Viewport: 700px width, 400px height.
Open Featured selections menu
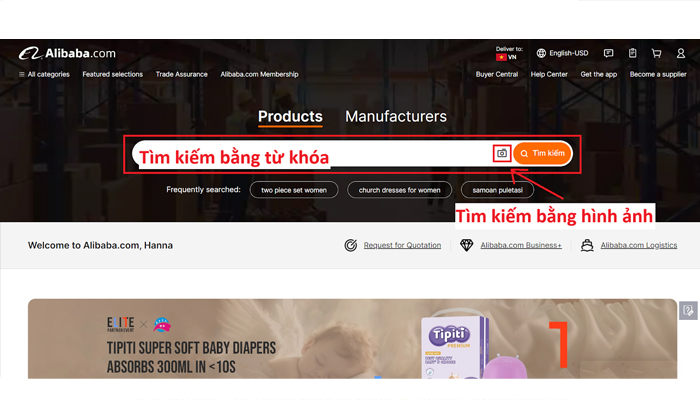[112, 75]
